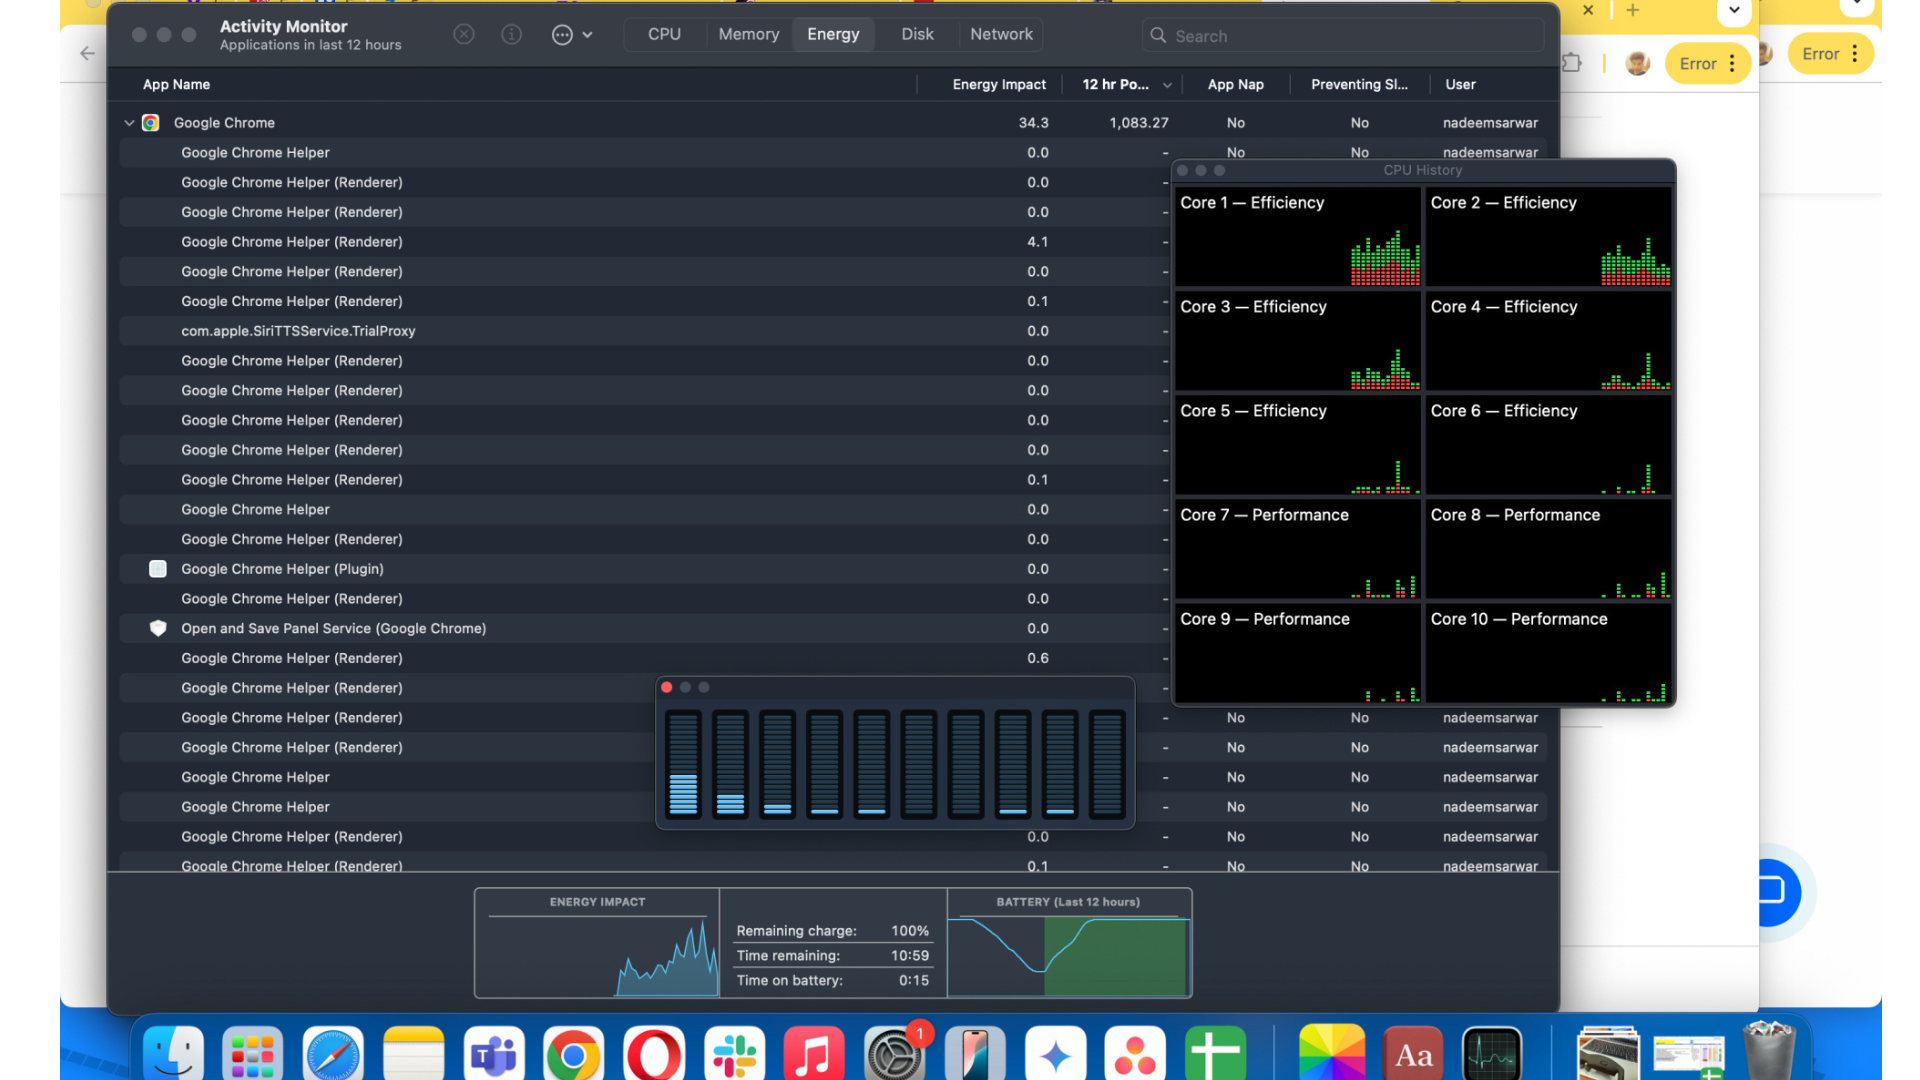Click the Core 1 Efficiency graph
The image size is (1920, 1080).
pyautogui.click(x=1298, y=238)
